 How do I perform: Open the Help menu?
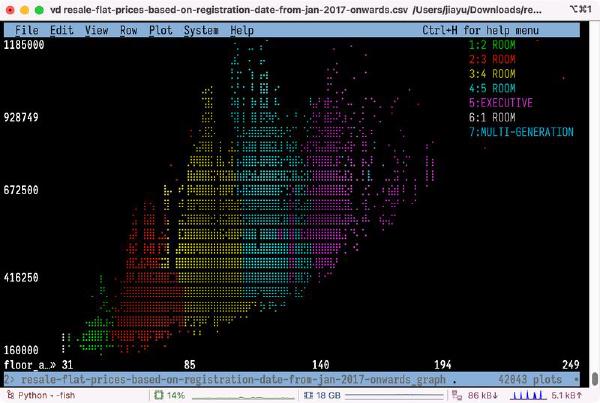(242, 31)
